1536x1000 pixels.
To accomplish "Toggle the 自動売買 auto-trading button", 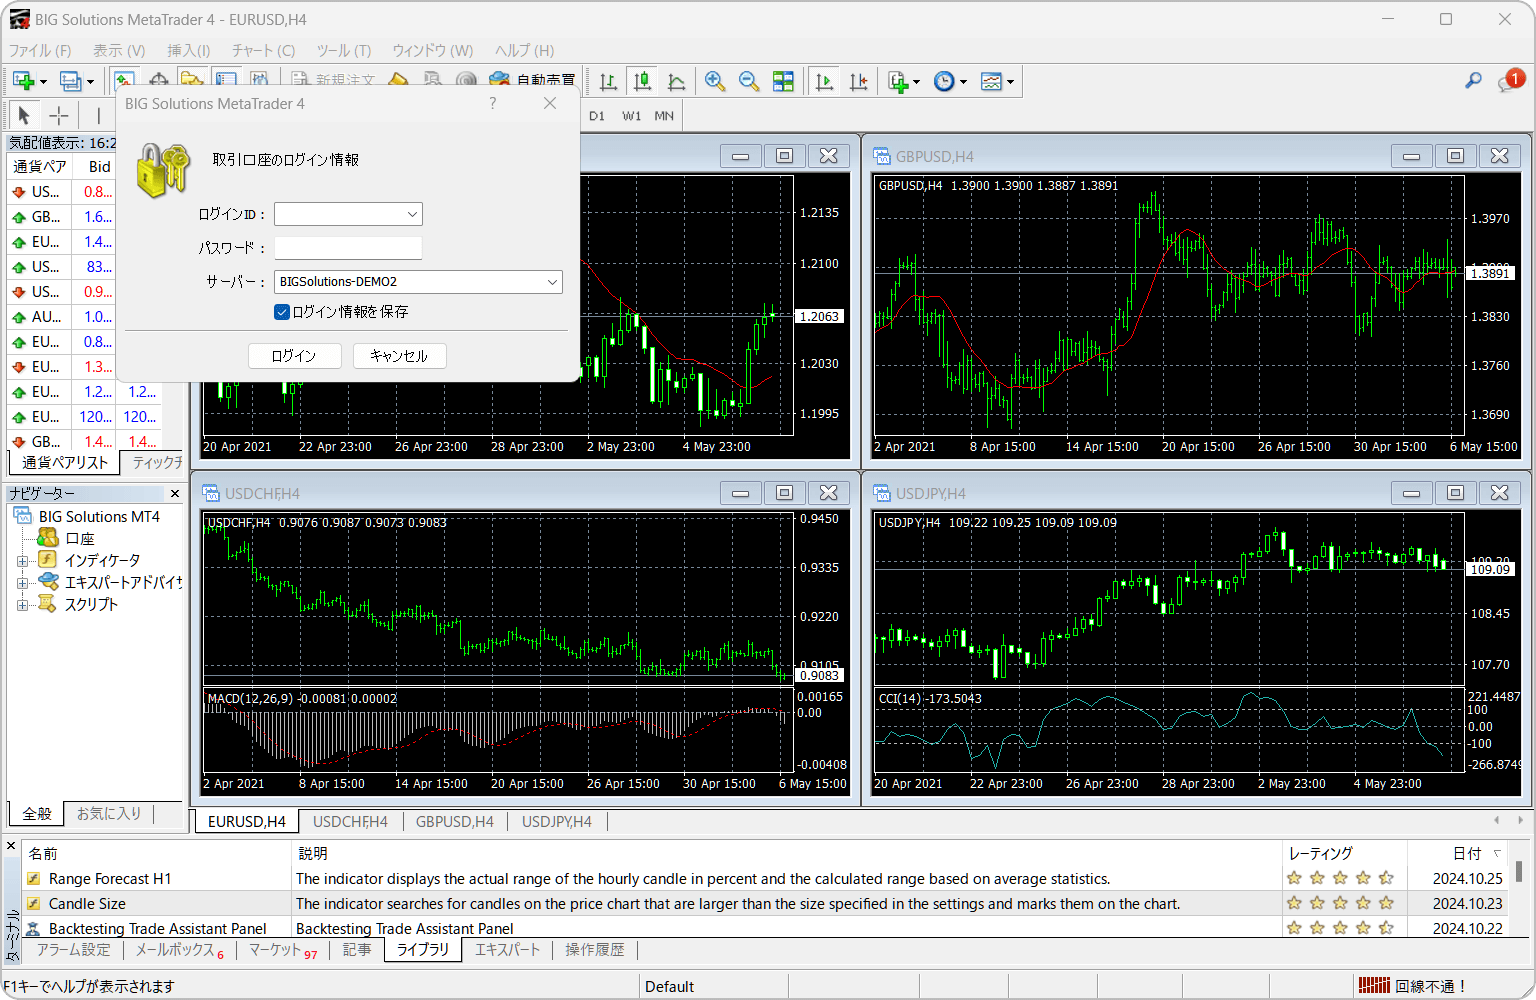I will click(x=533, y=81).
